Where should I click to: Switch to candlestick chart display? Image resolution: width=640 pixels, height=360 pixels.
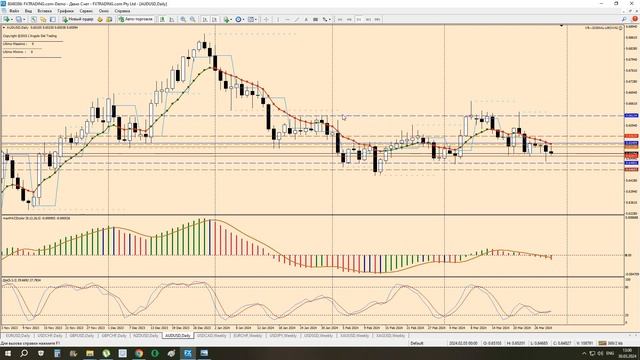pos(172,19)
